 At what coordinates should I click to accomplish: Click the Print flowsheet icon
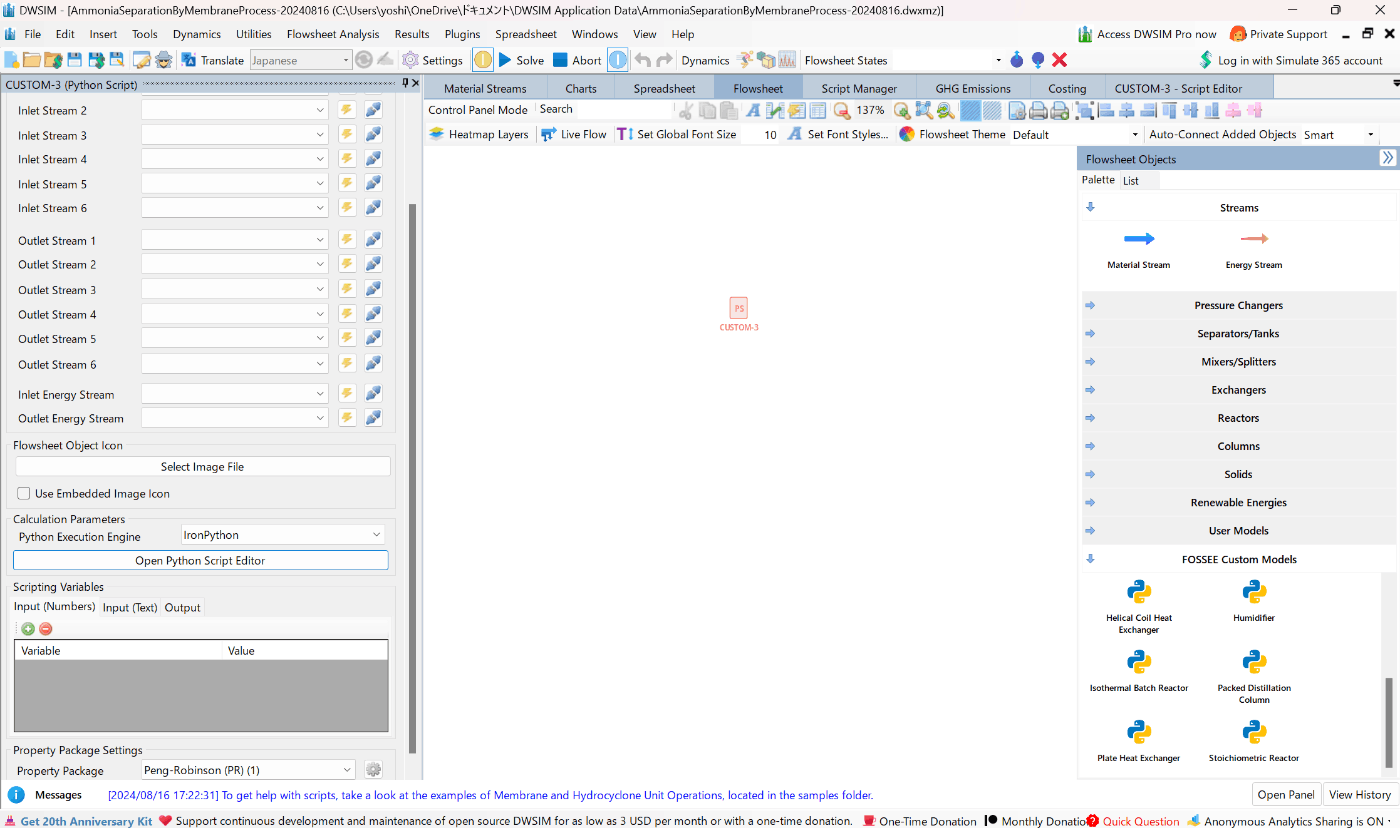tap(1038, 110)
